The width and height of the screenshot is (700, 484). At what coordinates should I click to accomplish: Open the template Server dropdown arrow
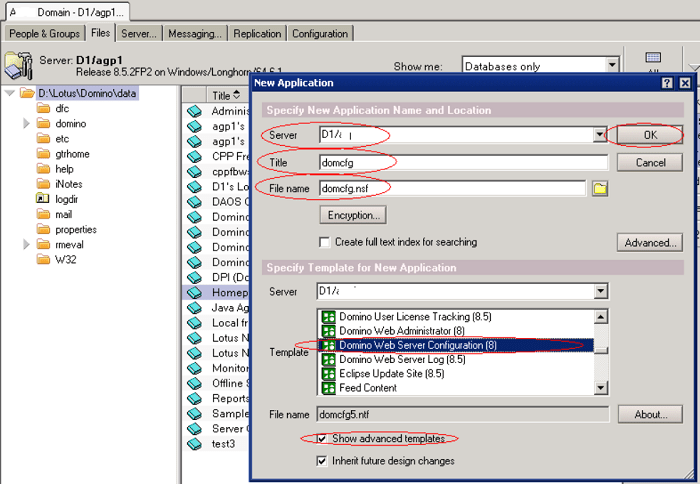601,292
